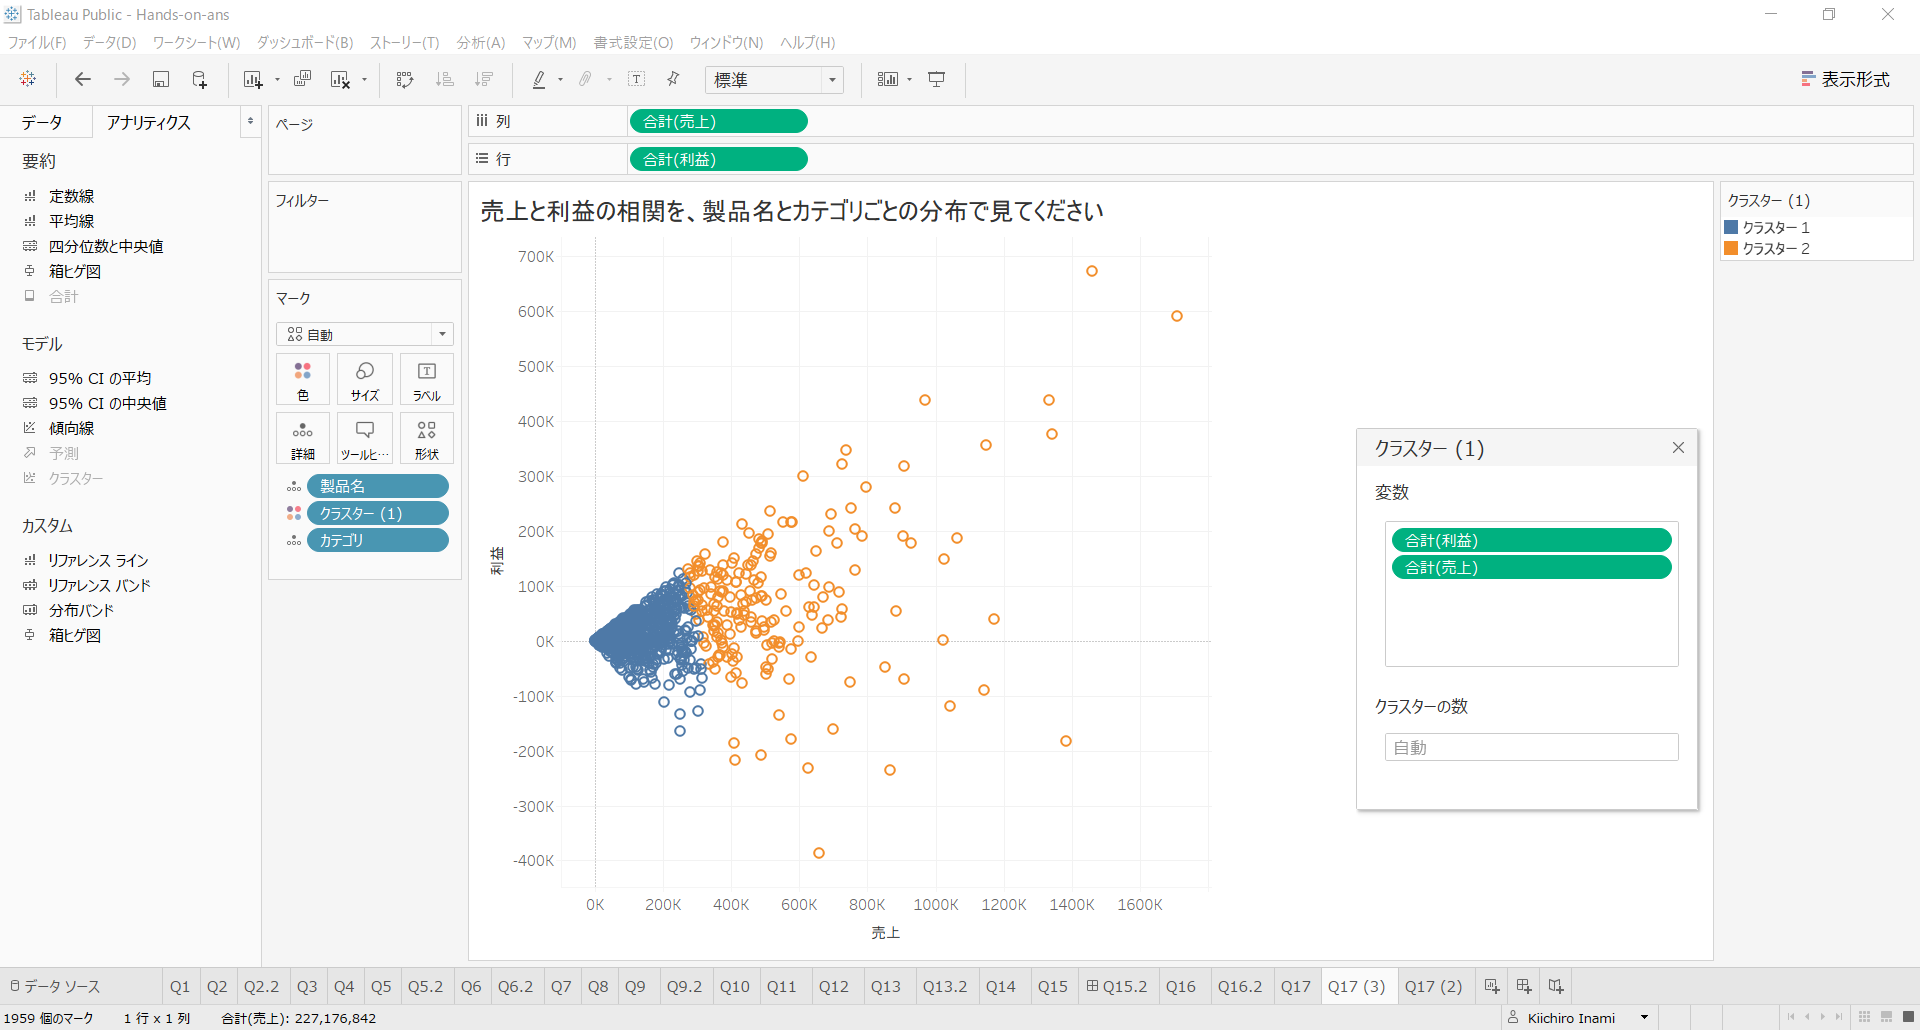
Task: Switch to the filmstrip view icon
Action: (1886, 1017)
